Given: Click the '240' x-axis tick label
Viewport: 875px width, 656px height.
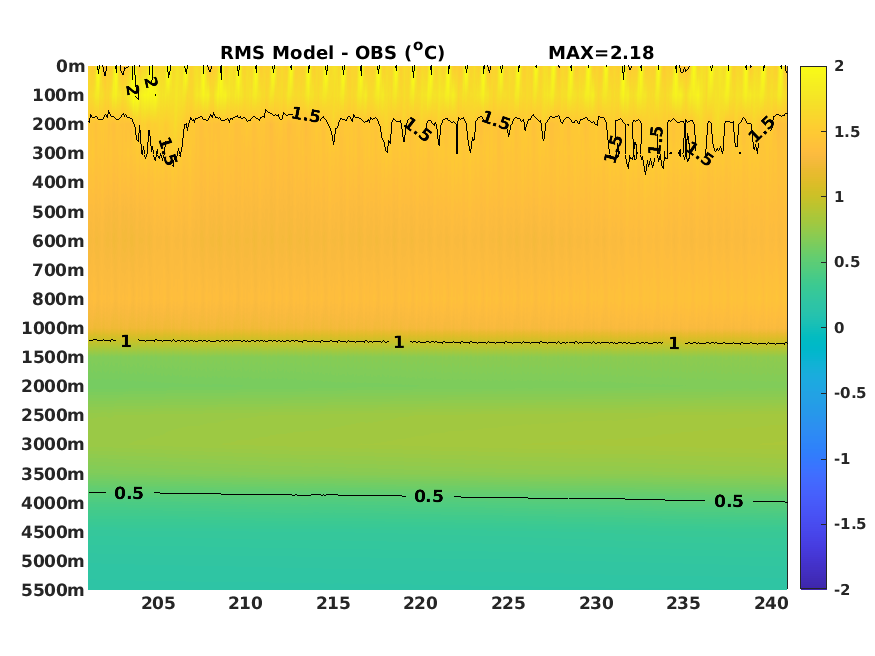Looking at the screenshot, I should tap(771, 604).
